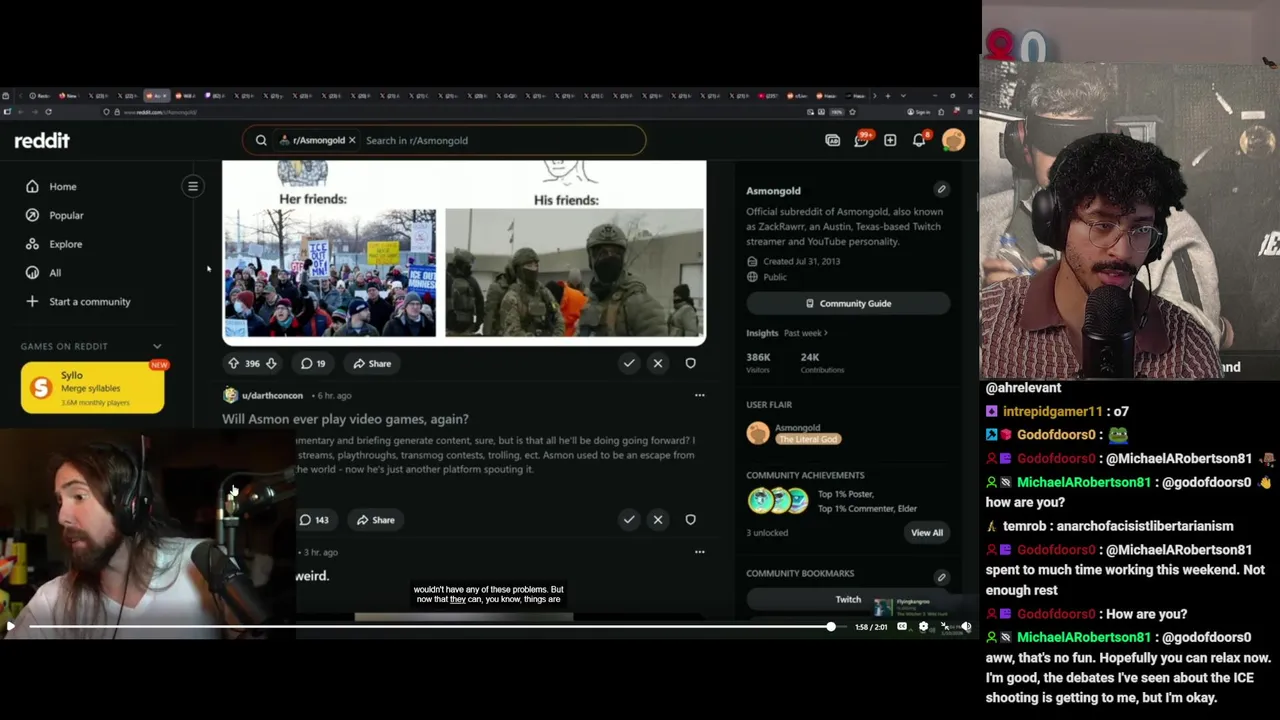Open the His friends soldiers image
Screen dimensions: 1280x720
[574, 272]
